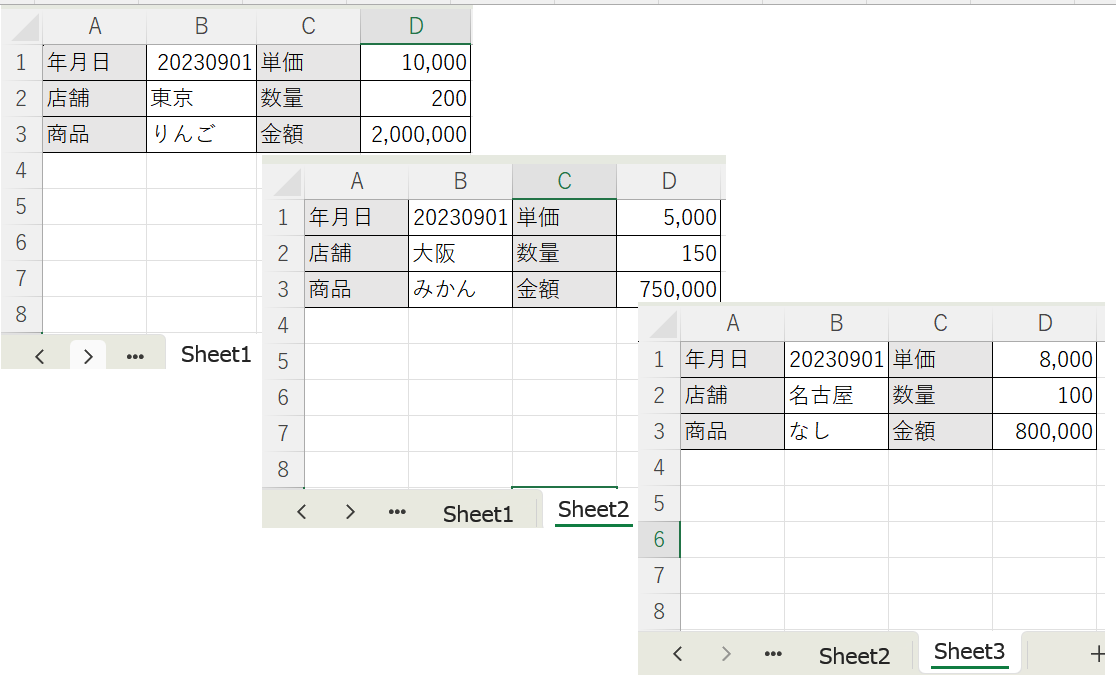Click the 商品 label in the middle window
1116x682 pixels.
357,290
